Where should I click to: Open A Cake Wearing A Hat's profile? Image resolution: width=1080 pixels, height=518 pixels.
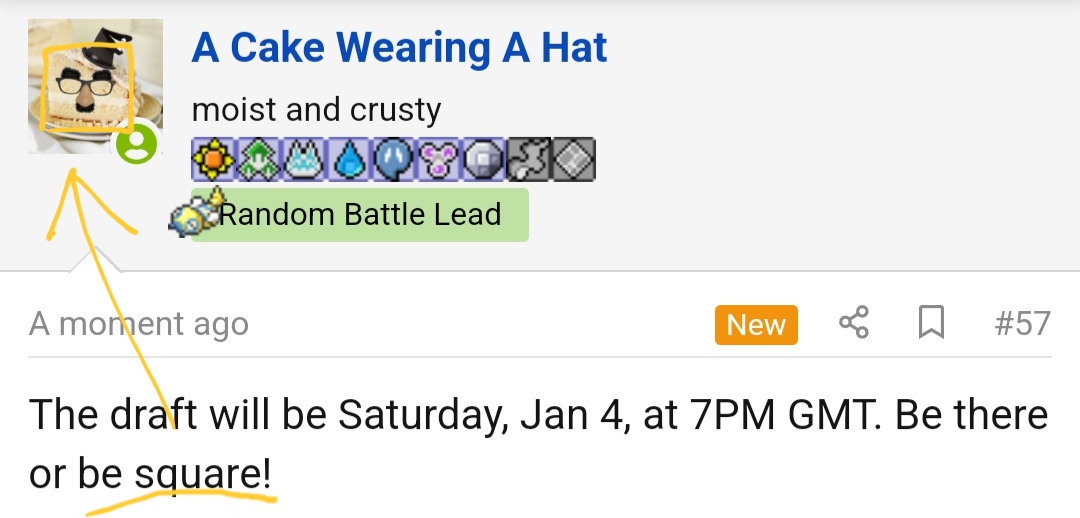pos(399,48)
